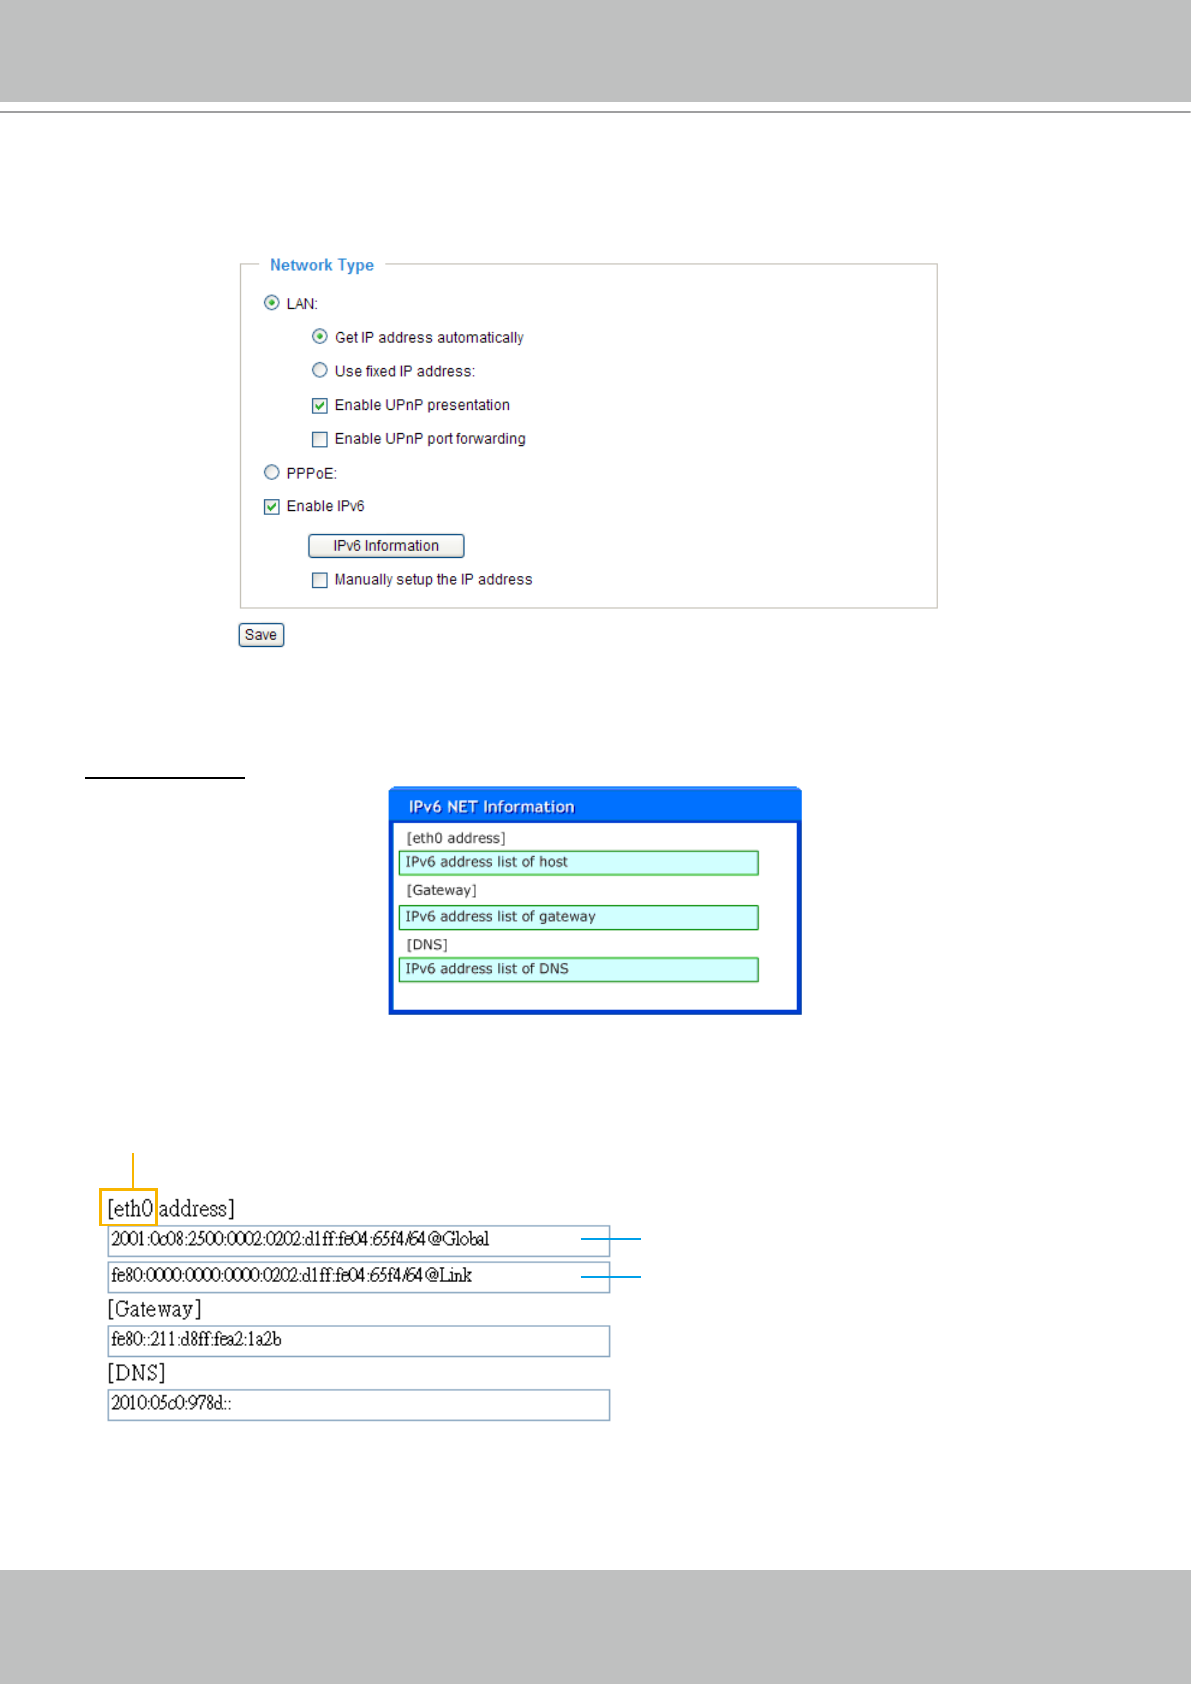Click the IPv6 address list of DNS field
The width and height of the screenshot is (1191, 1684).
[578, 969]
